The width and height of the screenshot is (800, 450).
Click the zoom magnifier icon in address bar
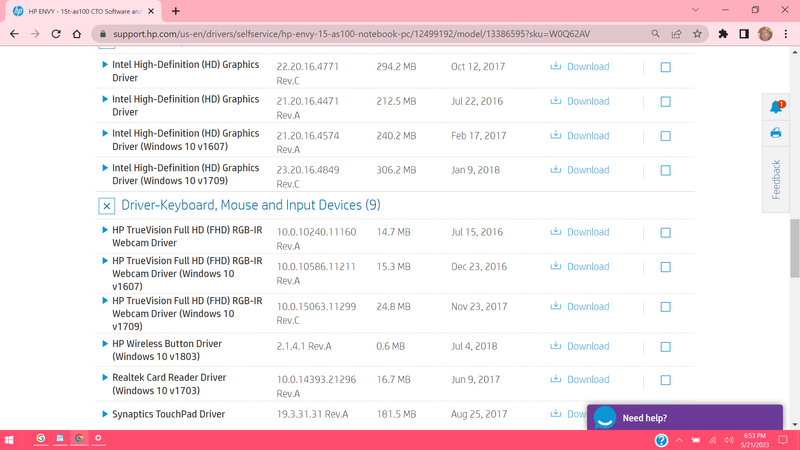coord(656,34)
